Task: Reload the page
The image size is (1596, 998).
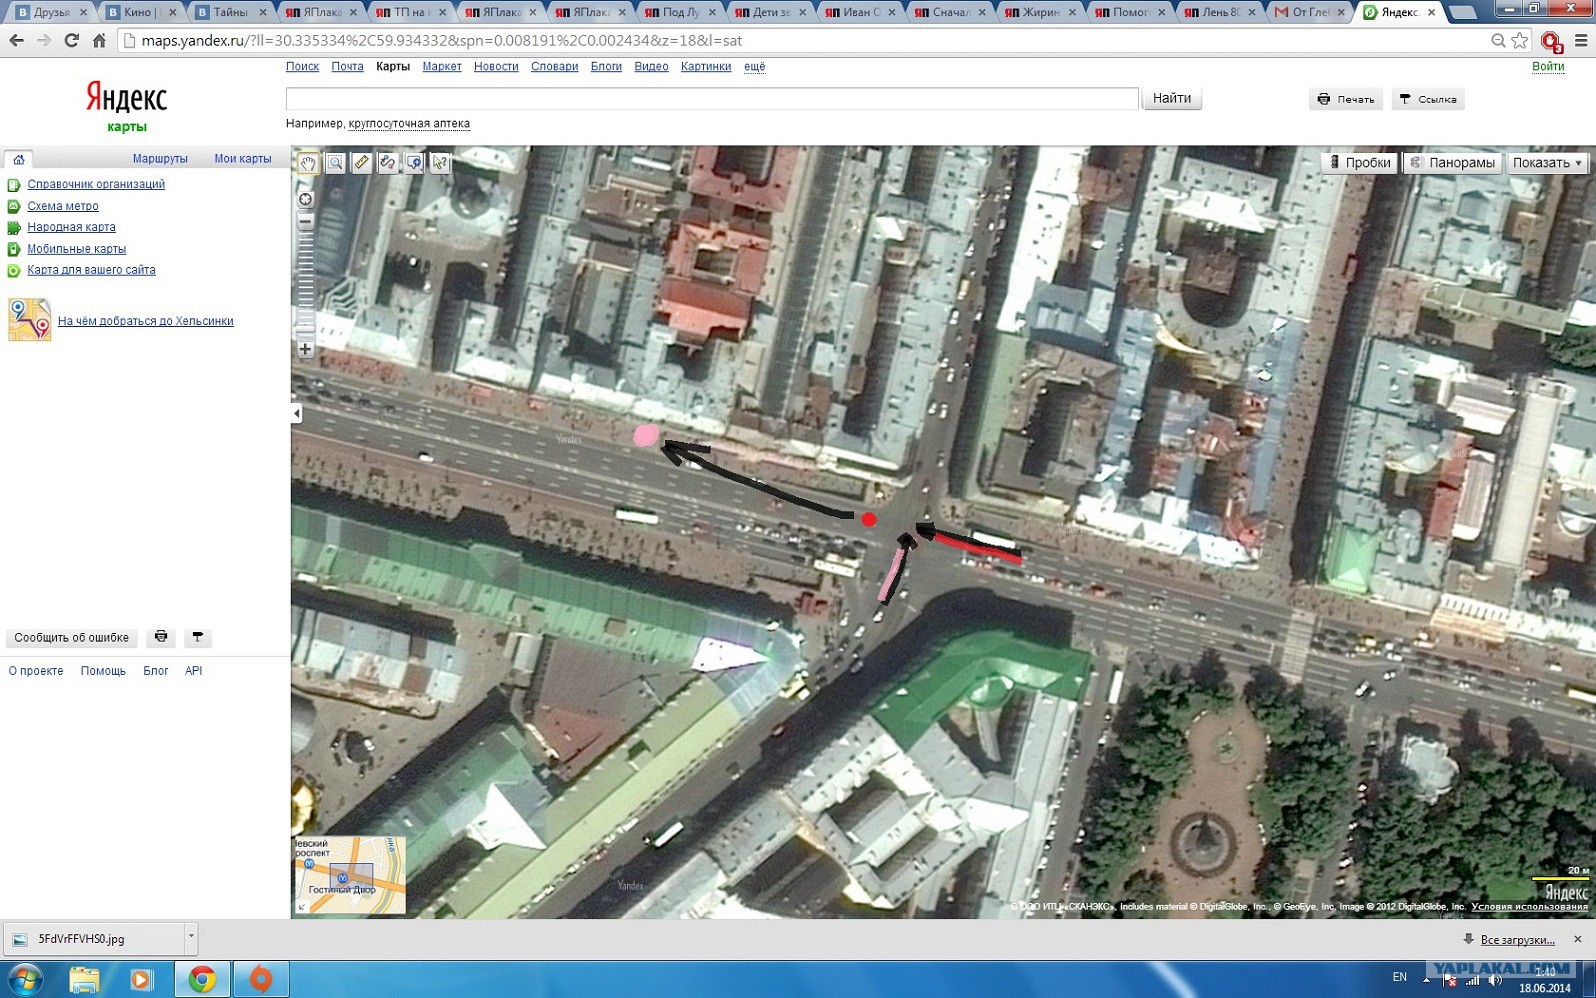Action: pyautogui.click(x=71, y=41)
